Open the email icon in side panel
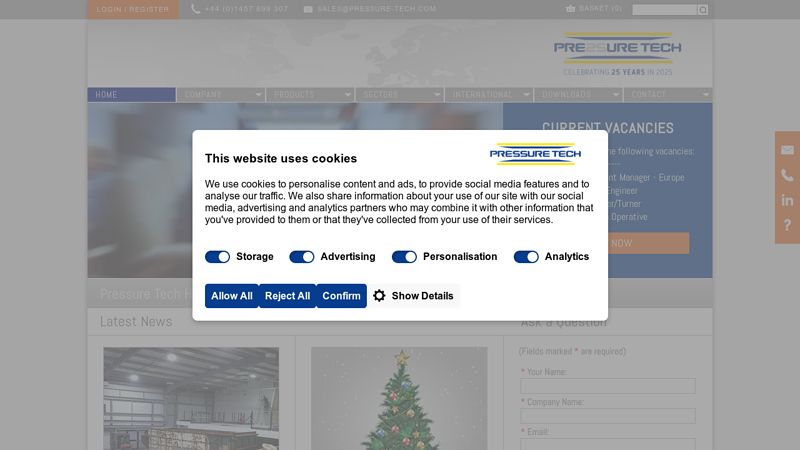 click(787, 150)
